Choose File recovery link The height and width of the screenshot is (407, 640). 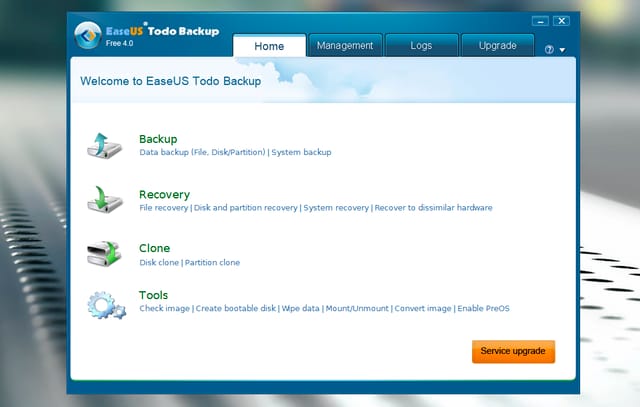point(164,208)
